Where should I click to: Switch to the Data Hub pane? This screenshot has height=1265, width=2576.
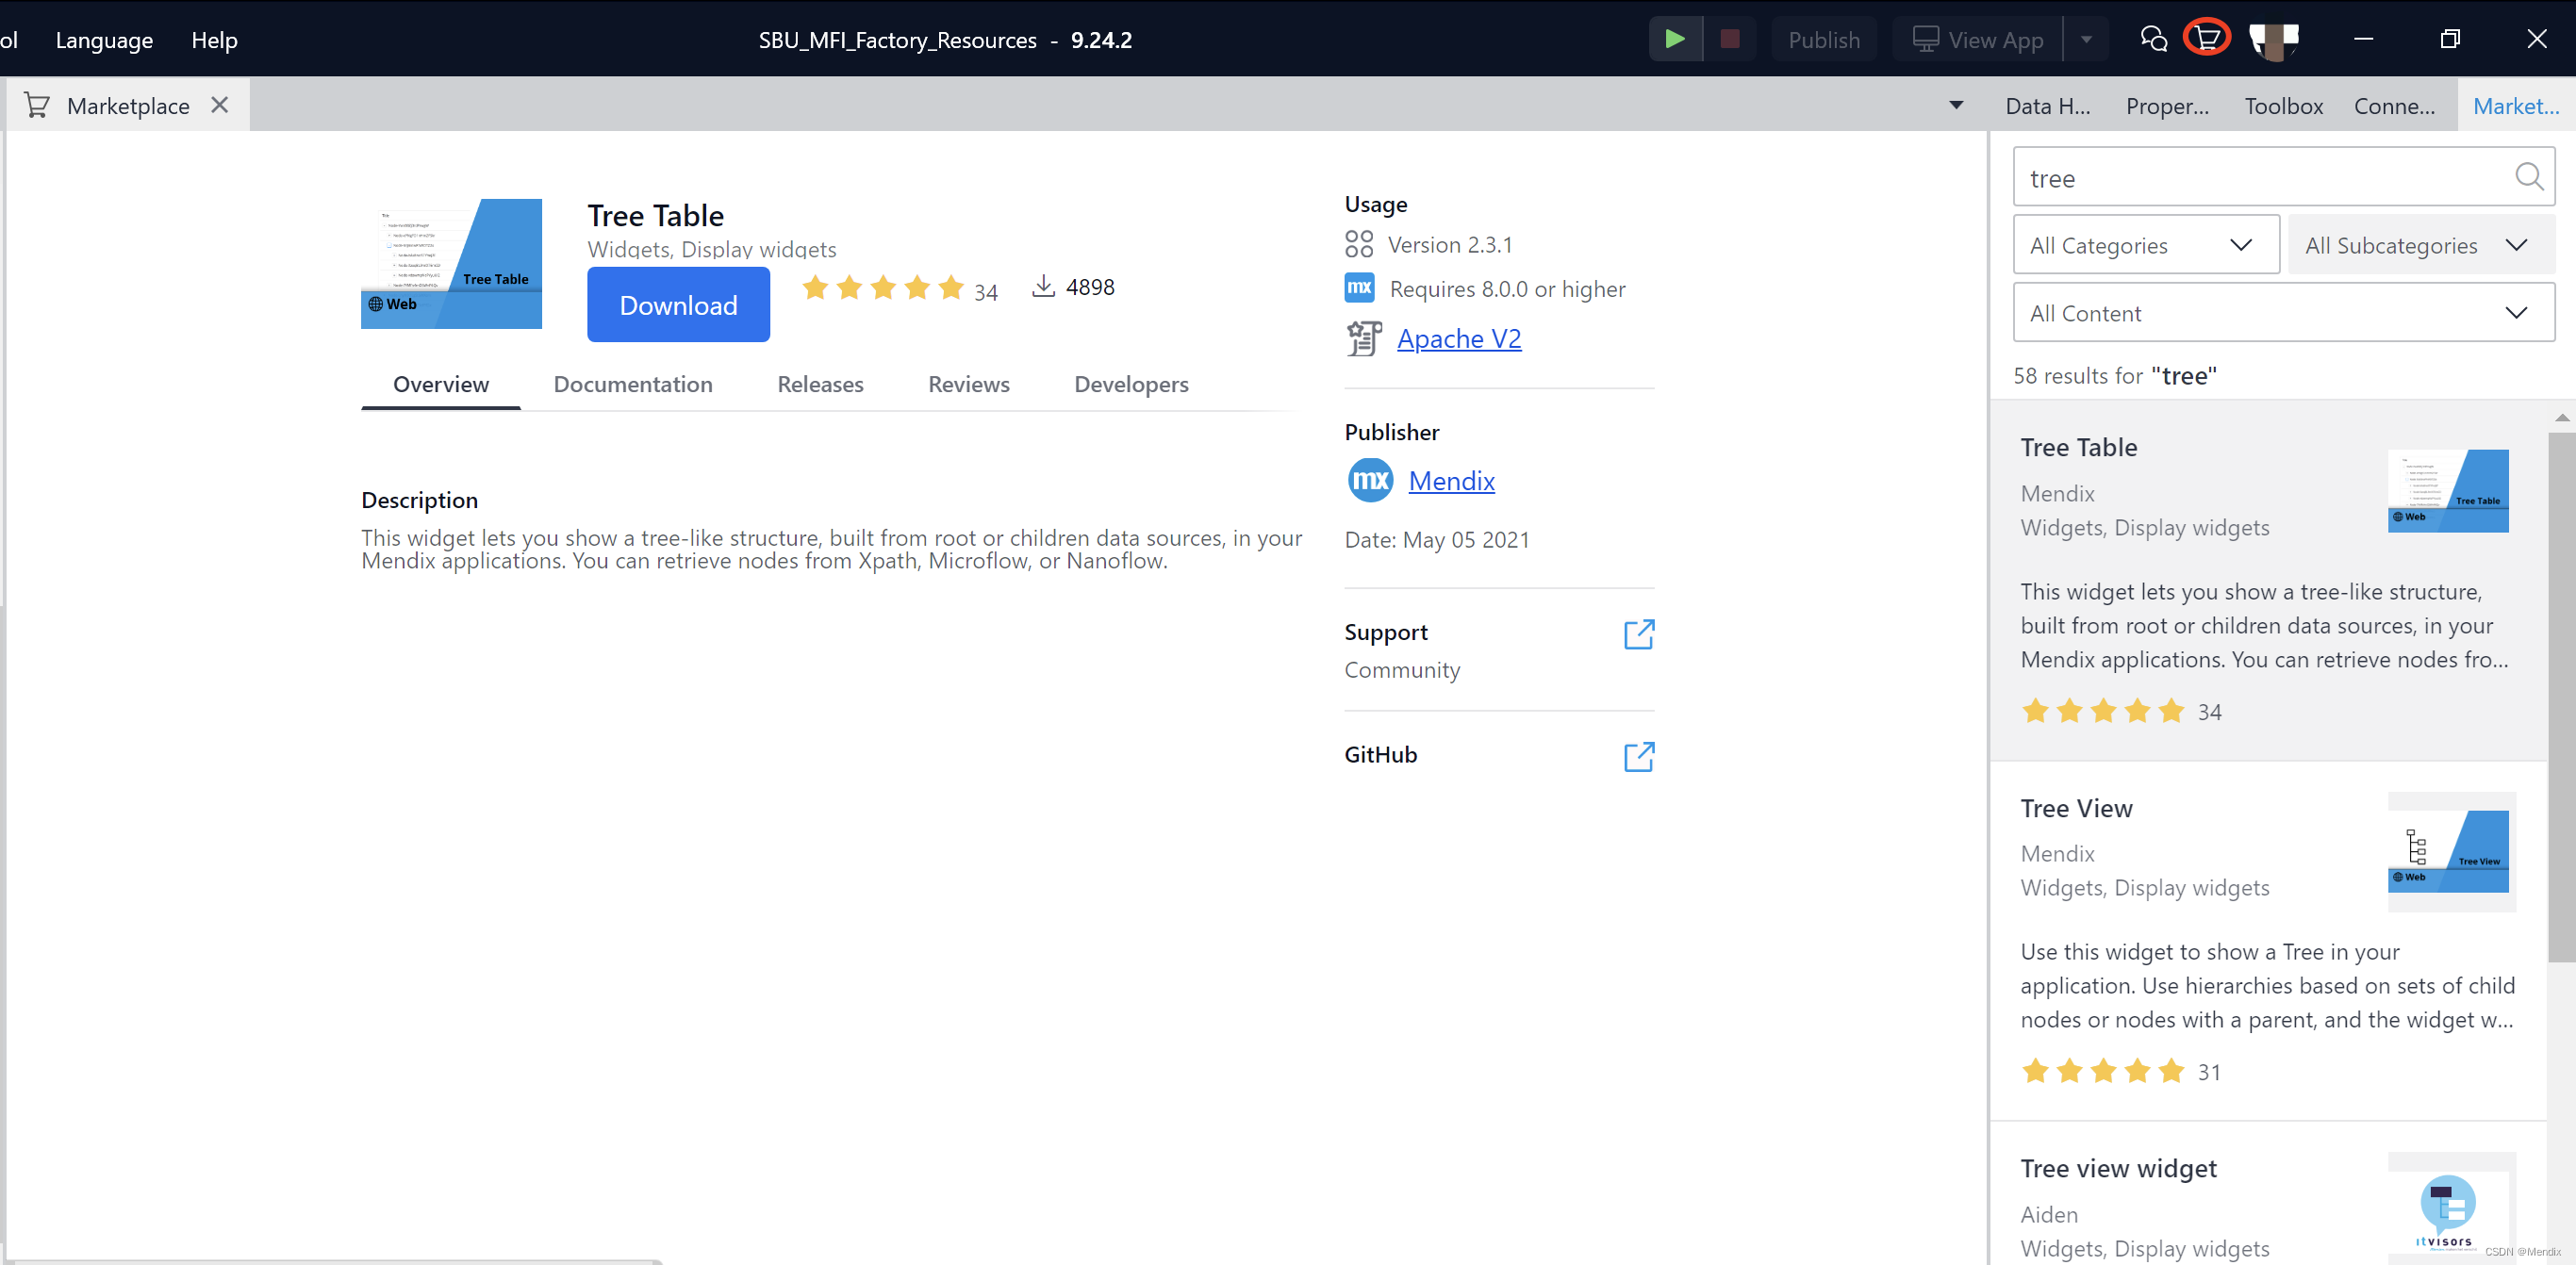click(x=2047, y=106)
